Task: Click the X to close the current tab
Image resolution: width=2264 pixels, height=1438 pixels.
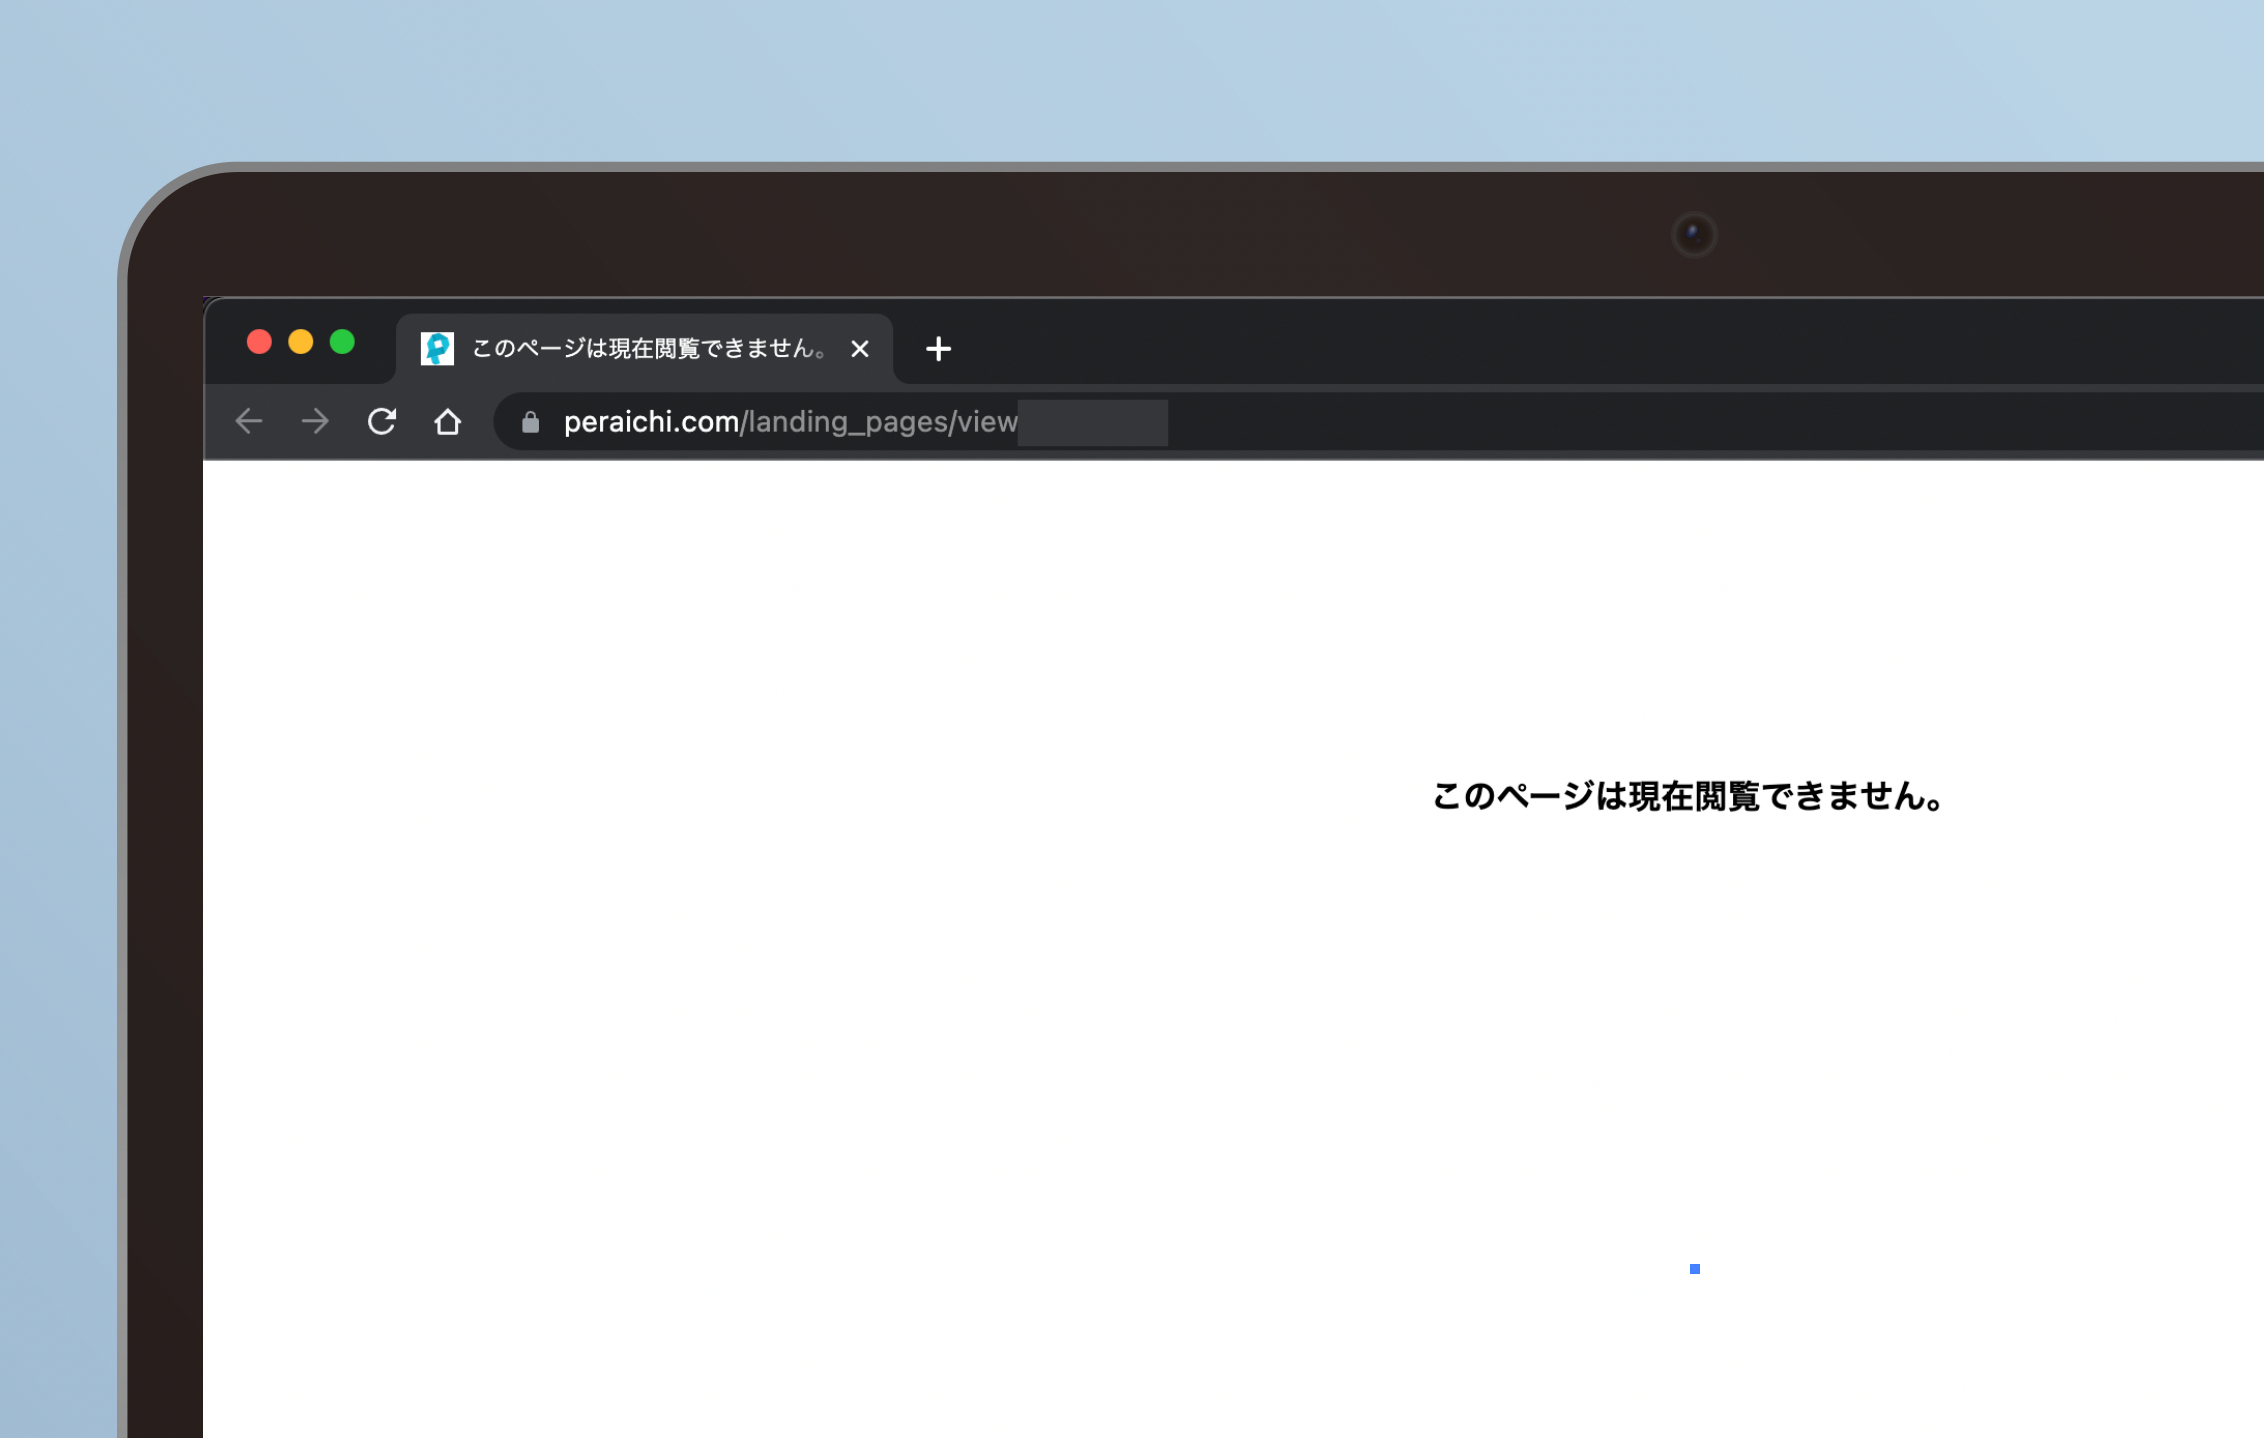Action: (x=861, y=349)
